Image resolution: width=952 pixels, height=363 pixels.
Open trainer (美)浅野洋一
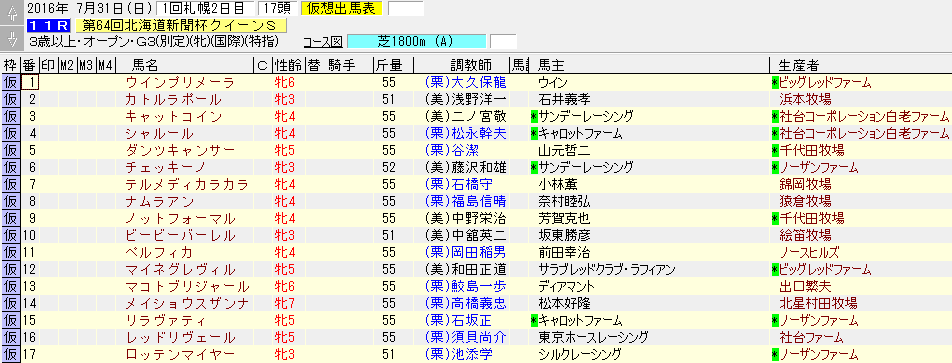coord(465,100)
